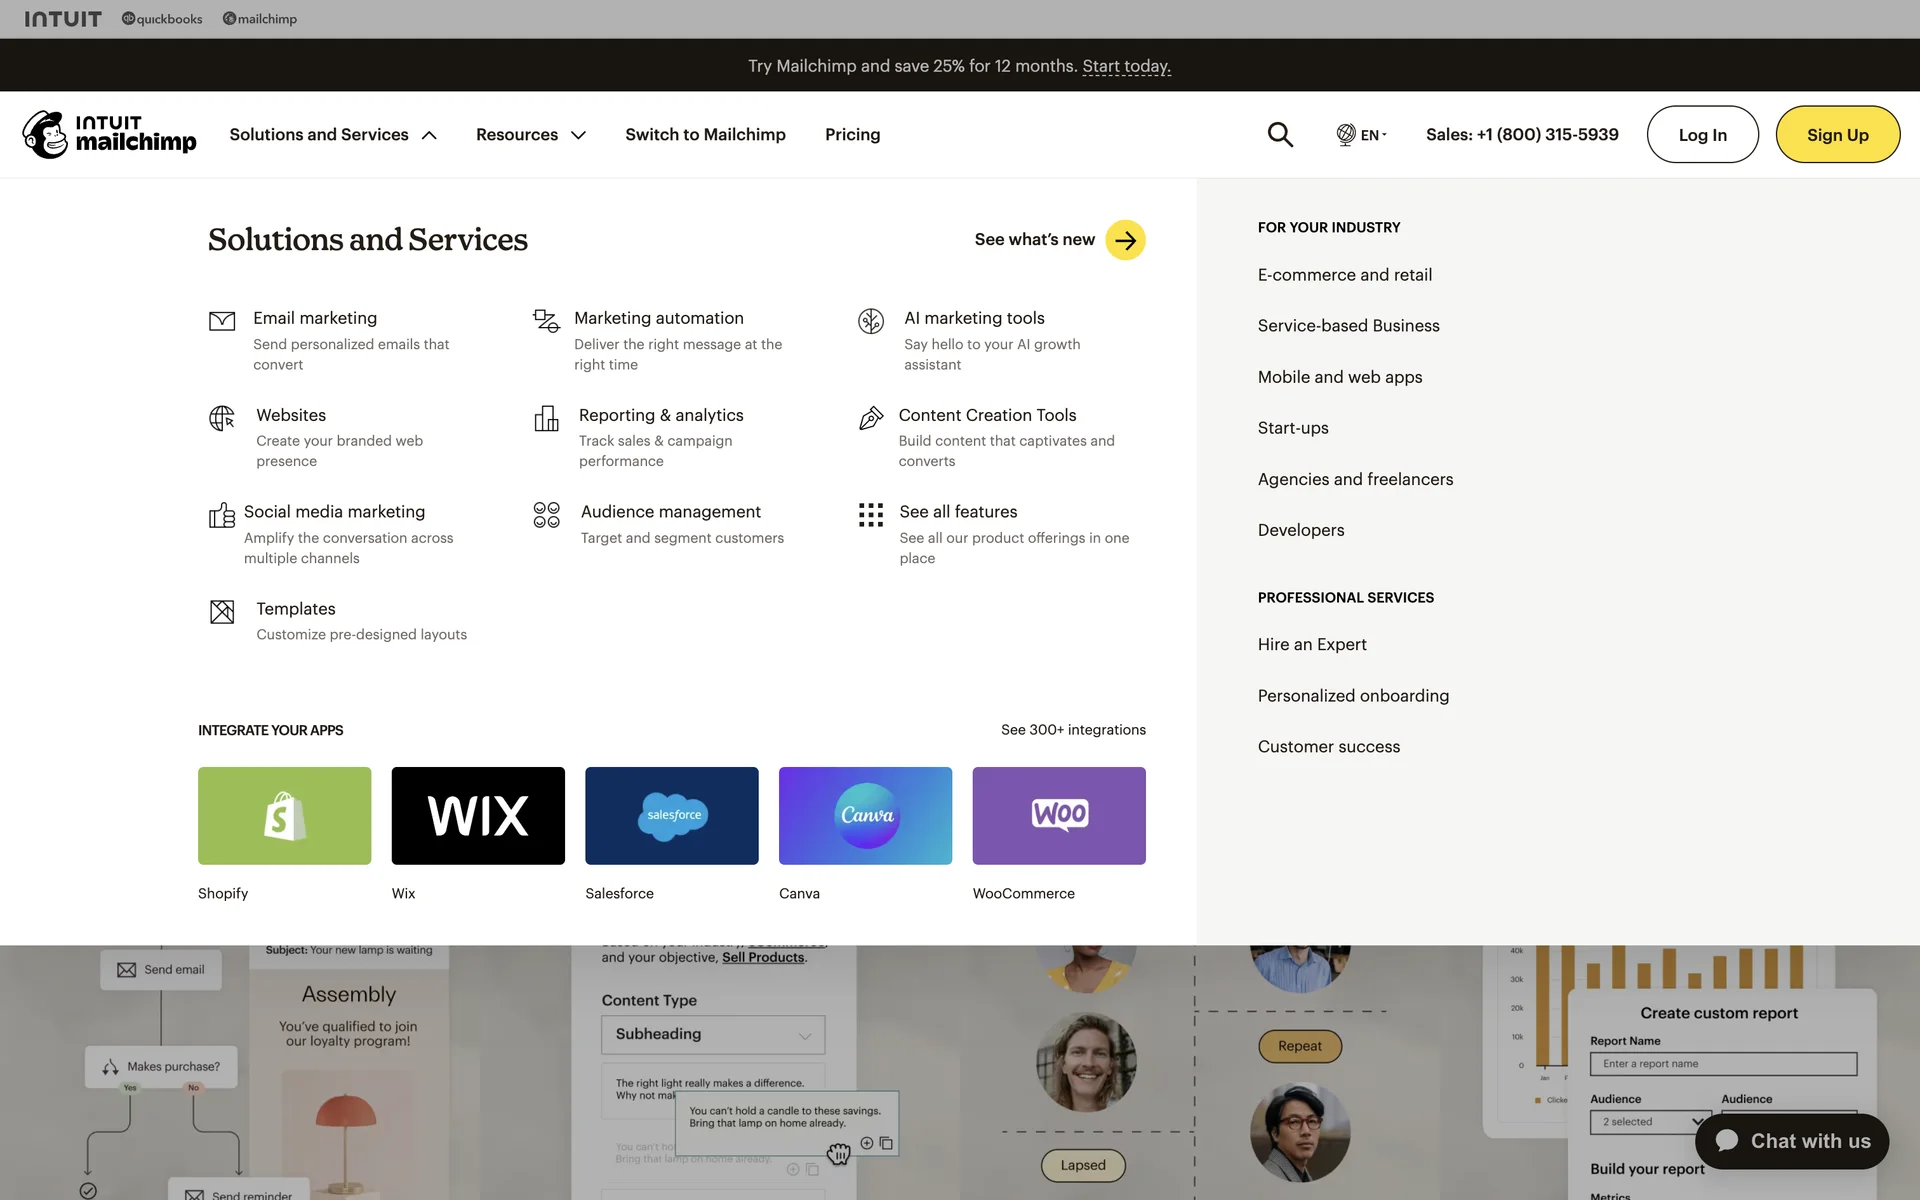Click the Mailchimp monkey logo
Viewport: 1920px width, 1200px height.
pos(46,135)
